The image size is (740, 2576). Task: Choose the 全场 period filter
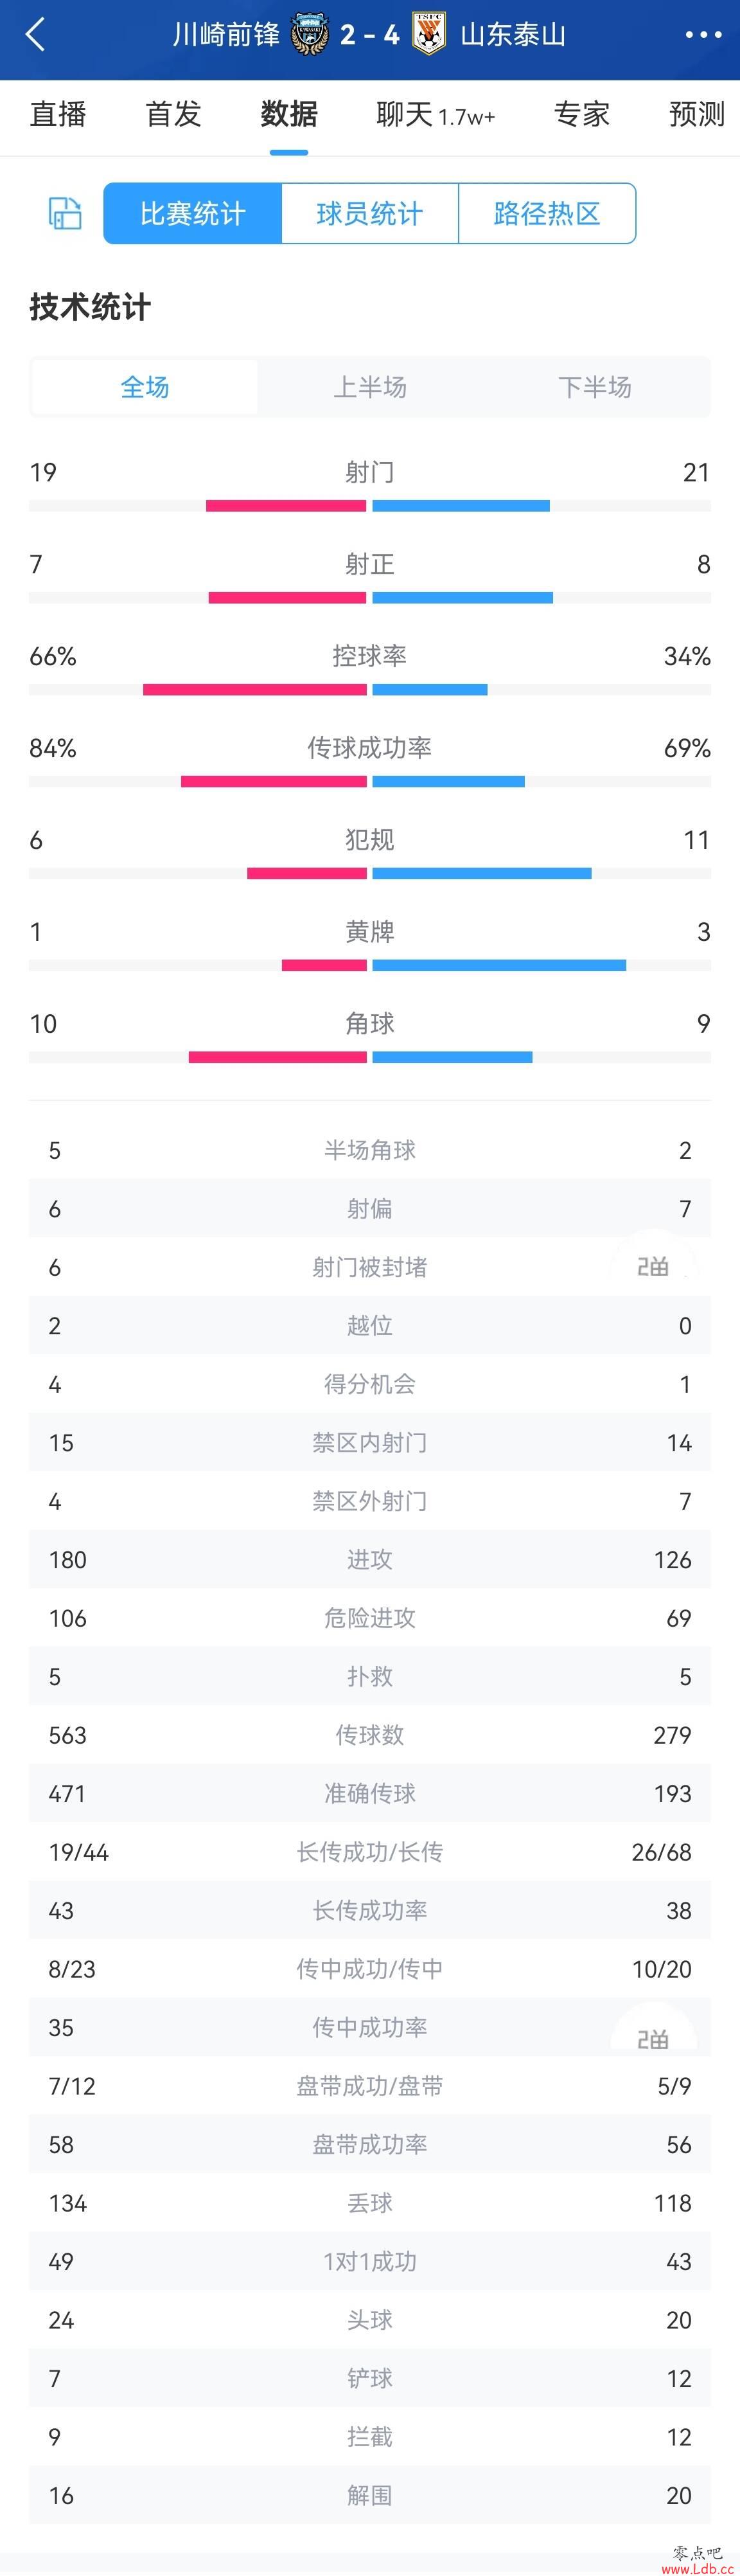point(145,387)
